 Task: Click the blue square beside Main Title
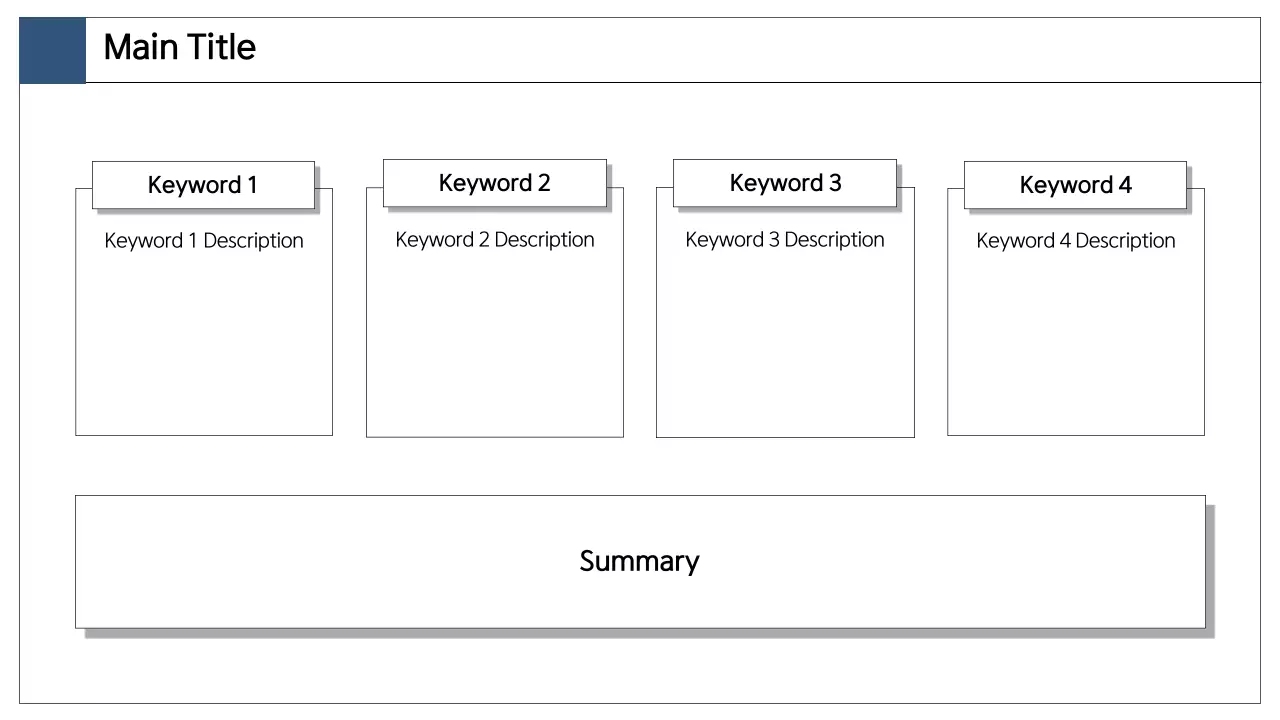pos(52,50)
